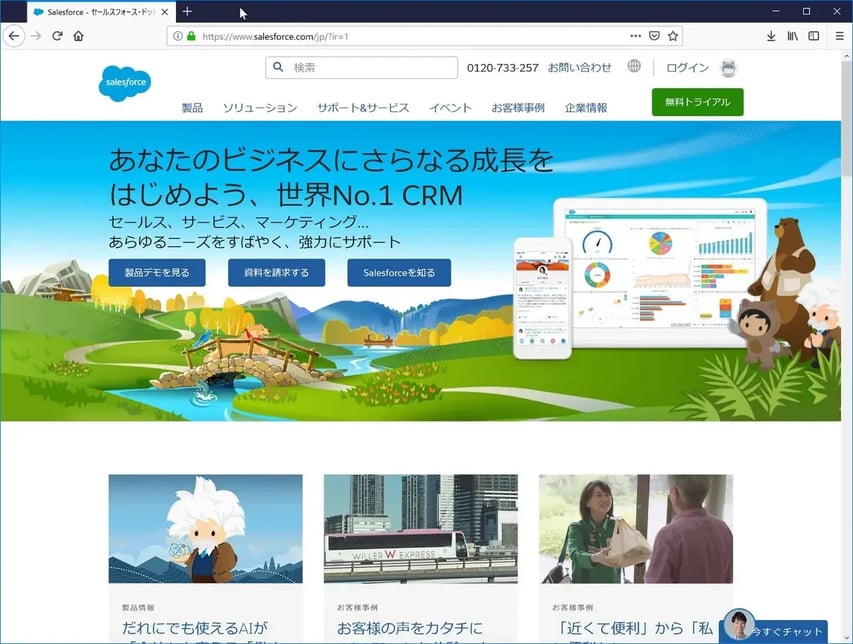Bookmark this page with star icon
The width and height of the screenshot is (853, 644).
point(673,36)
